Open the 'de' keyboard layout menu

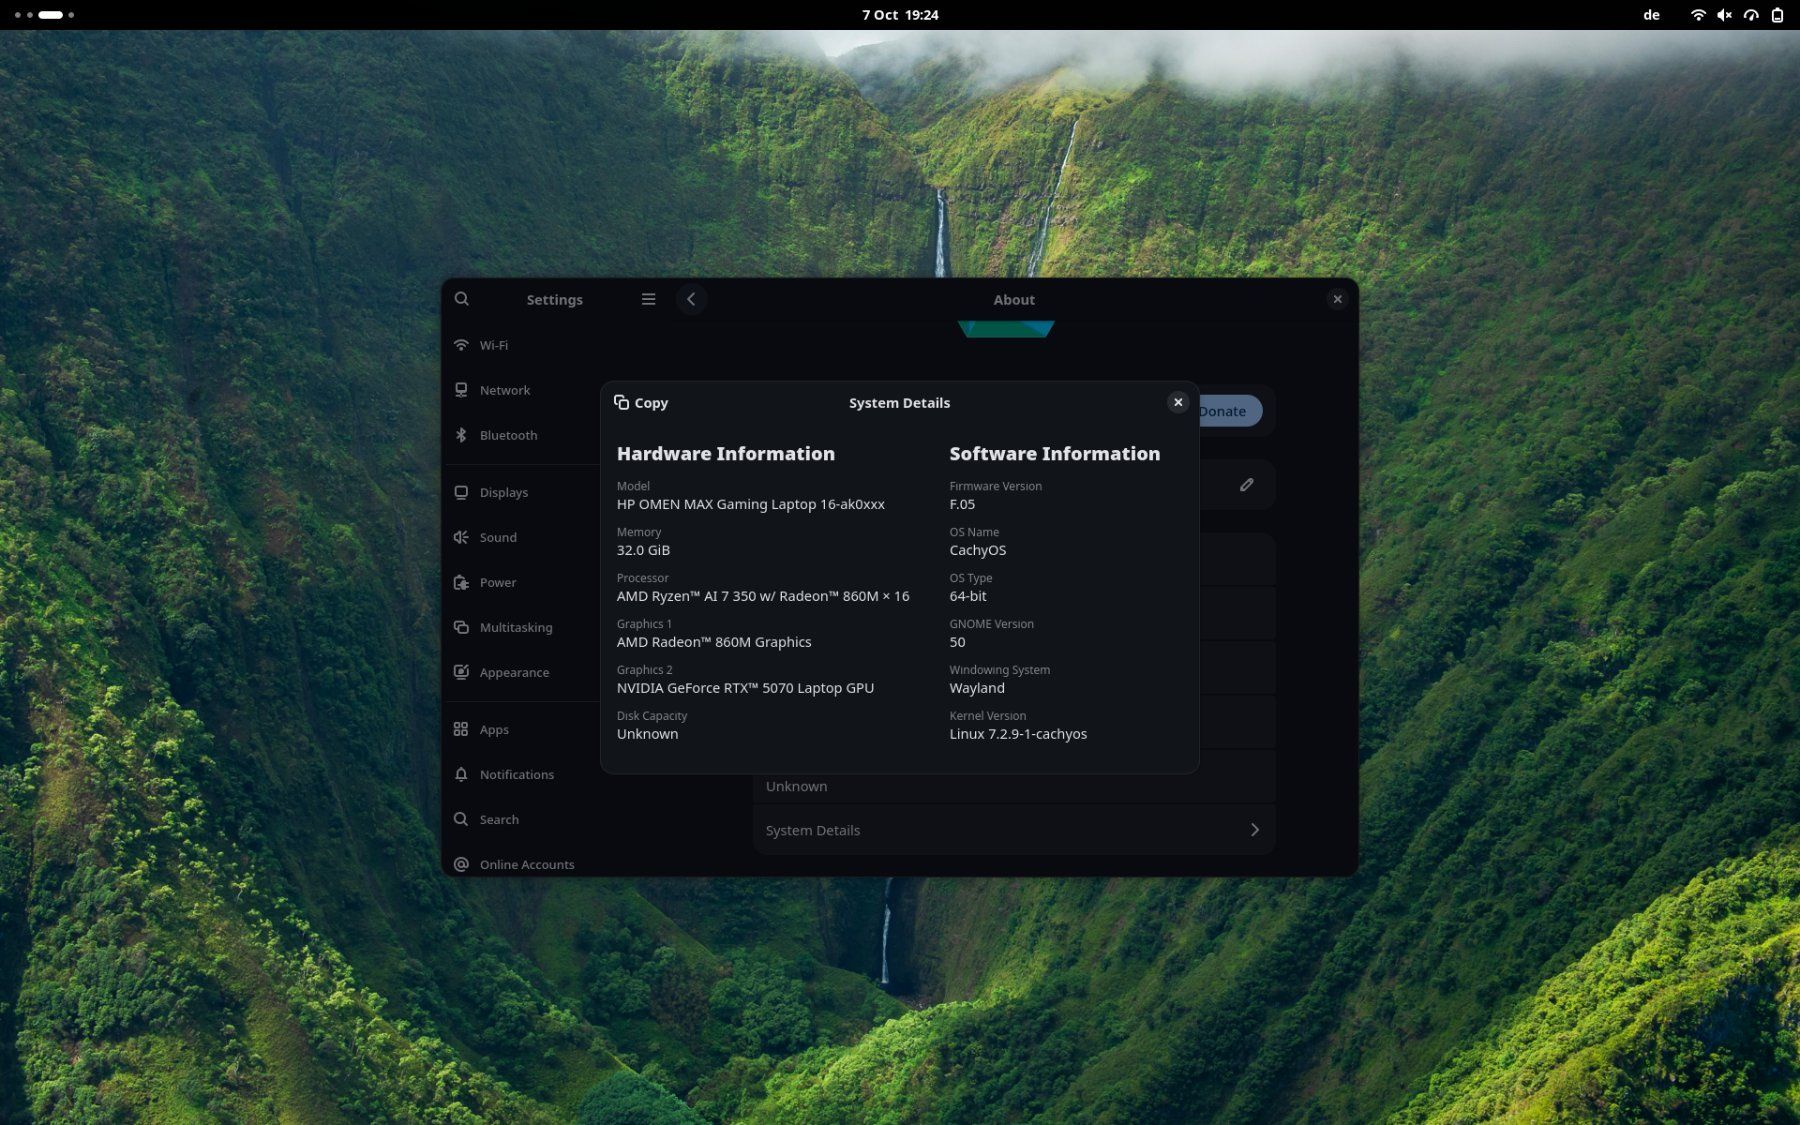click(1651, 15)
